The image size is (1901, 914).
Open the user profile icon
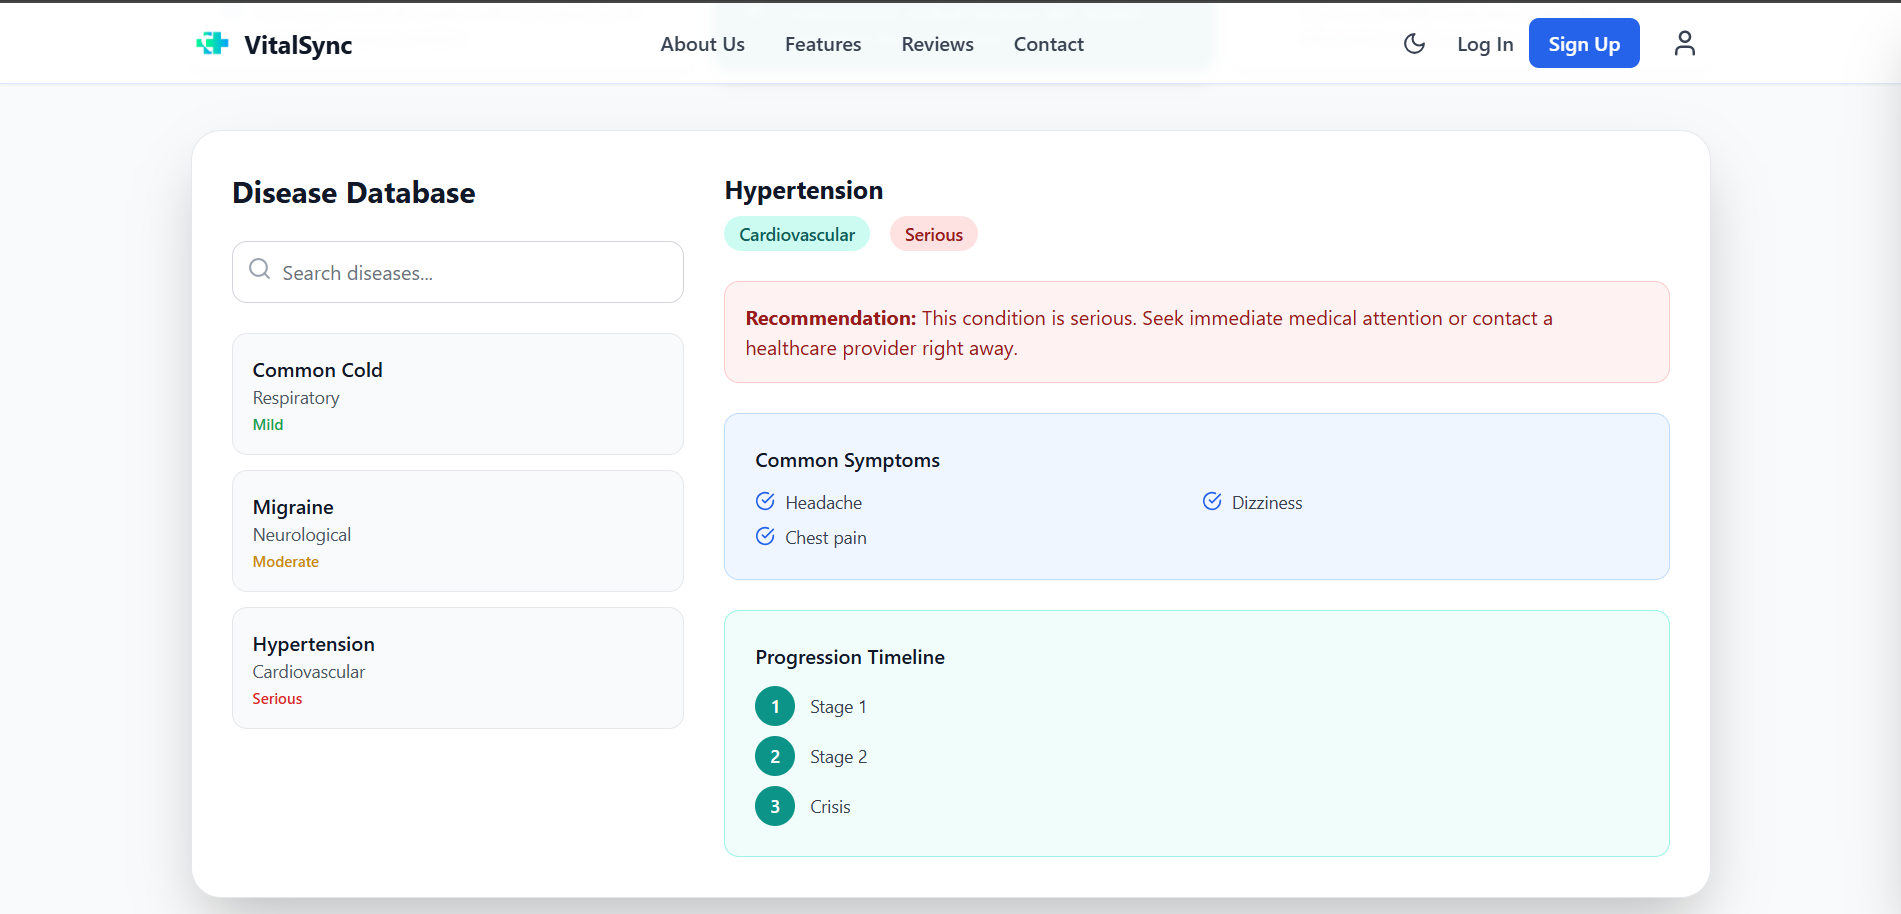click(x=1684, y=44)
